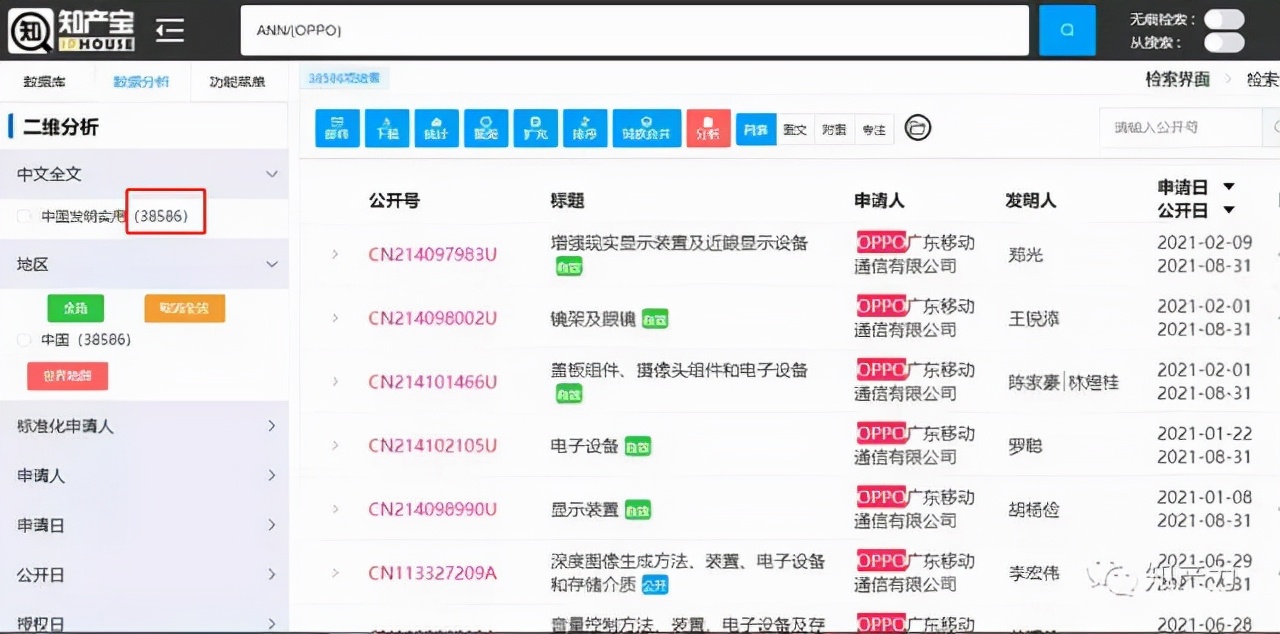Click inventor name 李宏伟

[1035, 574]
